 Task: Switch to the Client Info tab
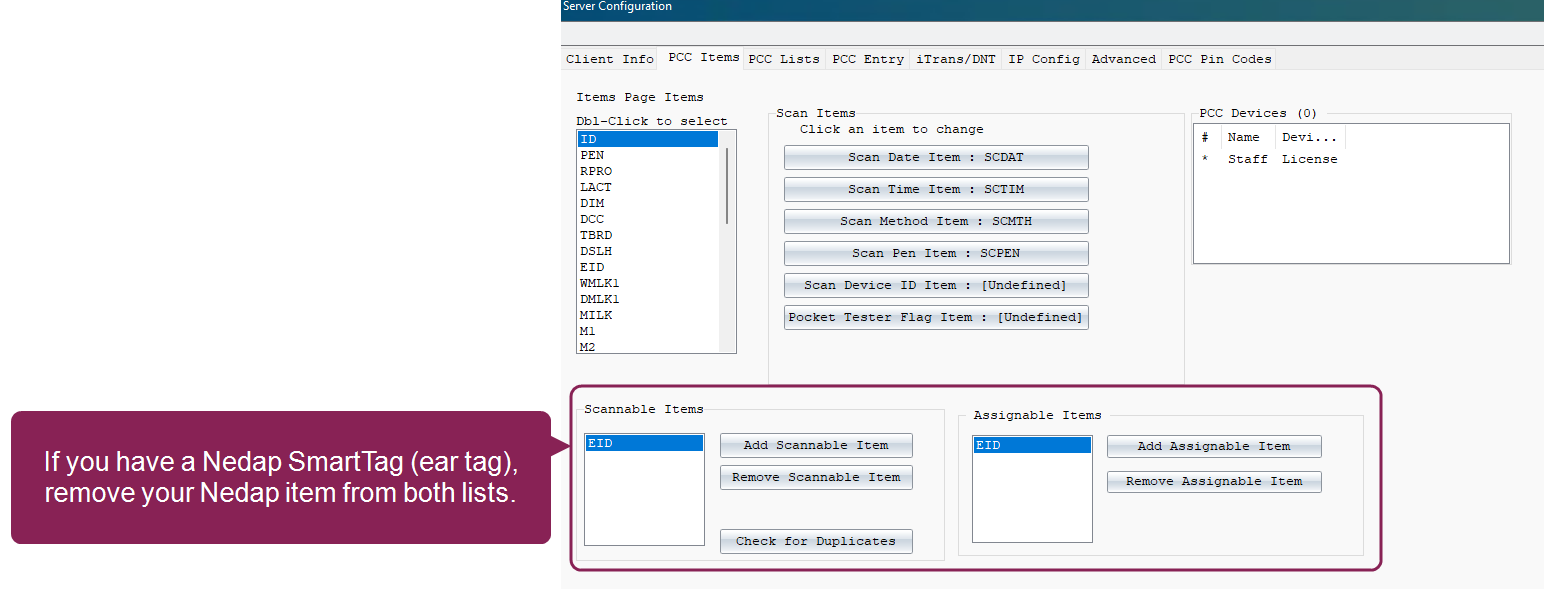click(x=609, y=59)
